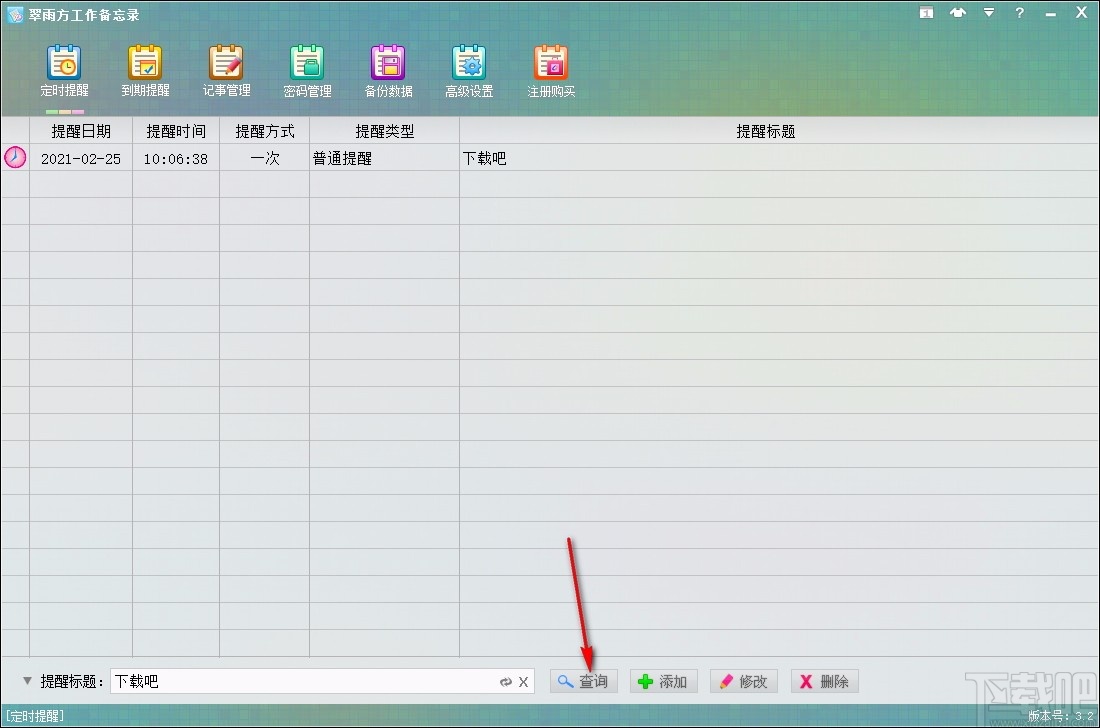Sort by the 提醒标题 column header
This screenshot has width=1100, height=728.
[779, 131]
